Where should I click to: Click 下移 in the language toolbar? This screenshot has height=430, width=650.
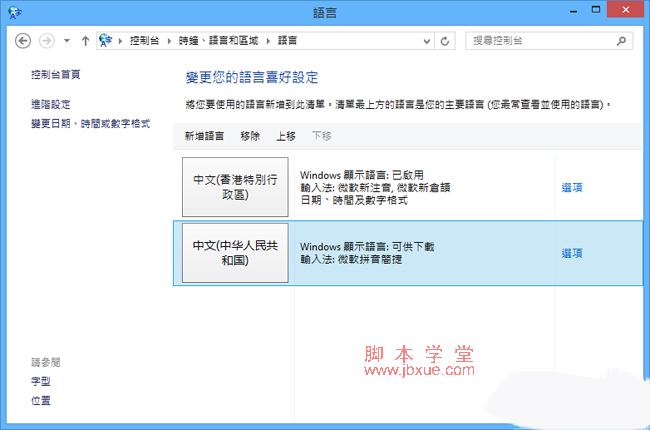pos(322,136)
